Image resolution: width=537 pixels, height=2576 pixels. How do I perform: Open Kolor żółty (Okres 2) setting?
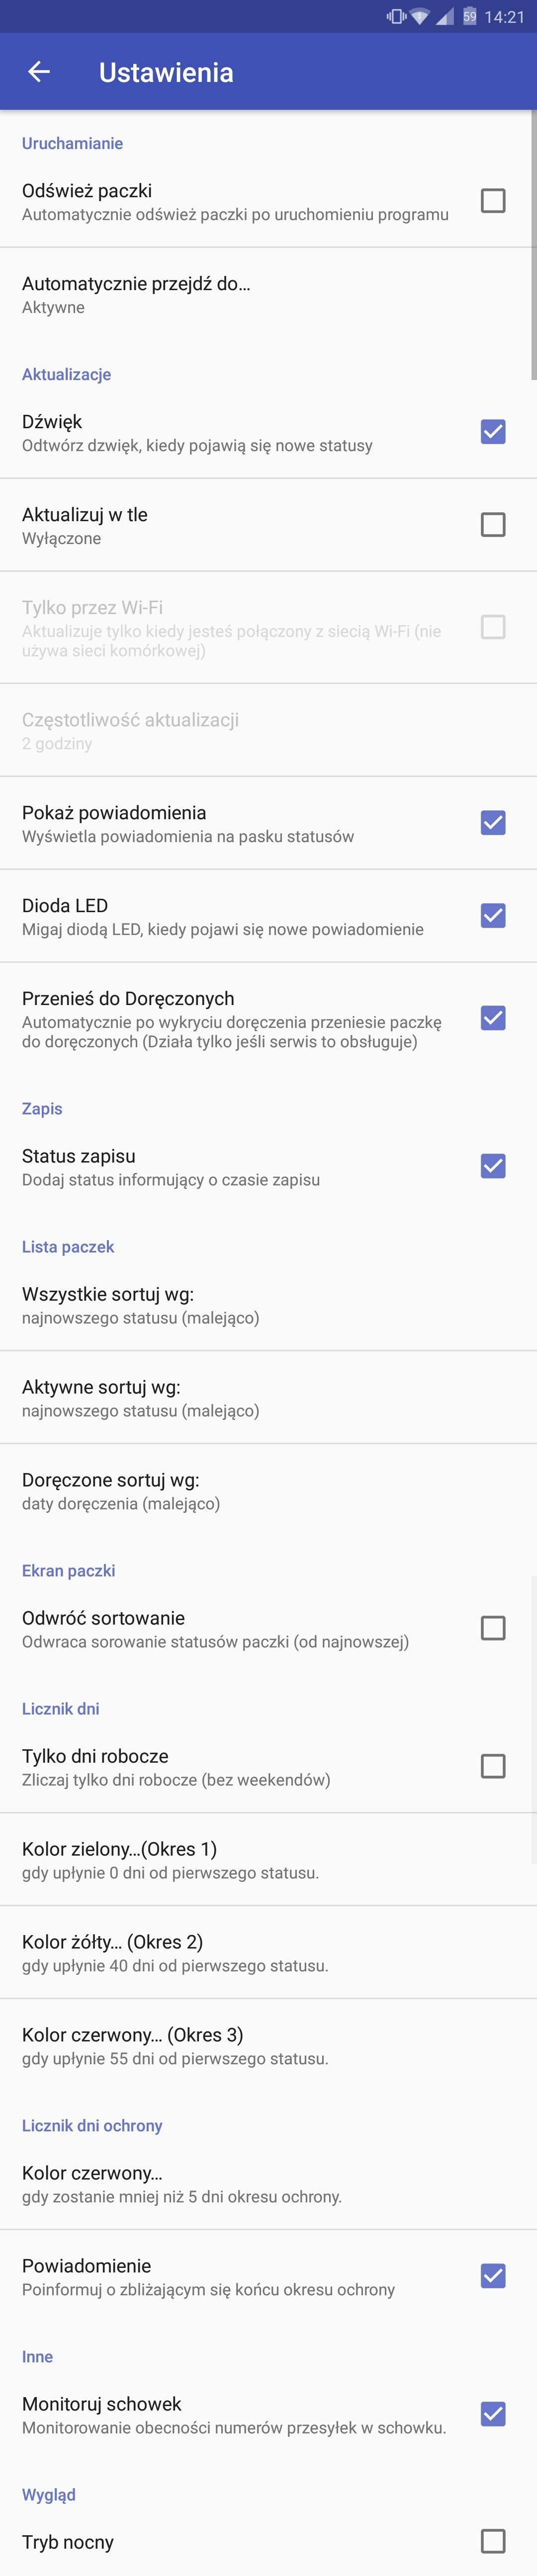[268, 1953]
